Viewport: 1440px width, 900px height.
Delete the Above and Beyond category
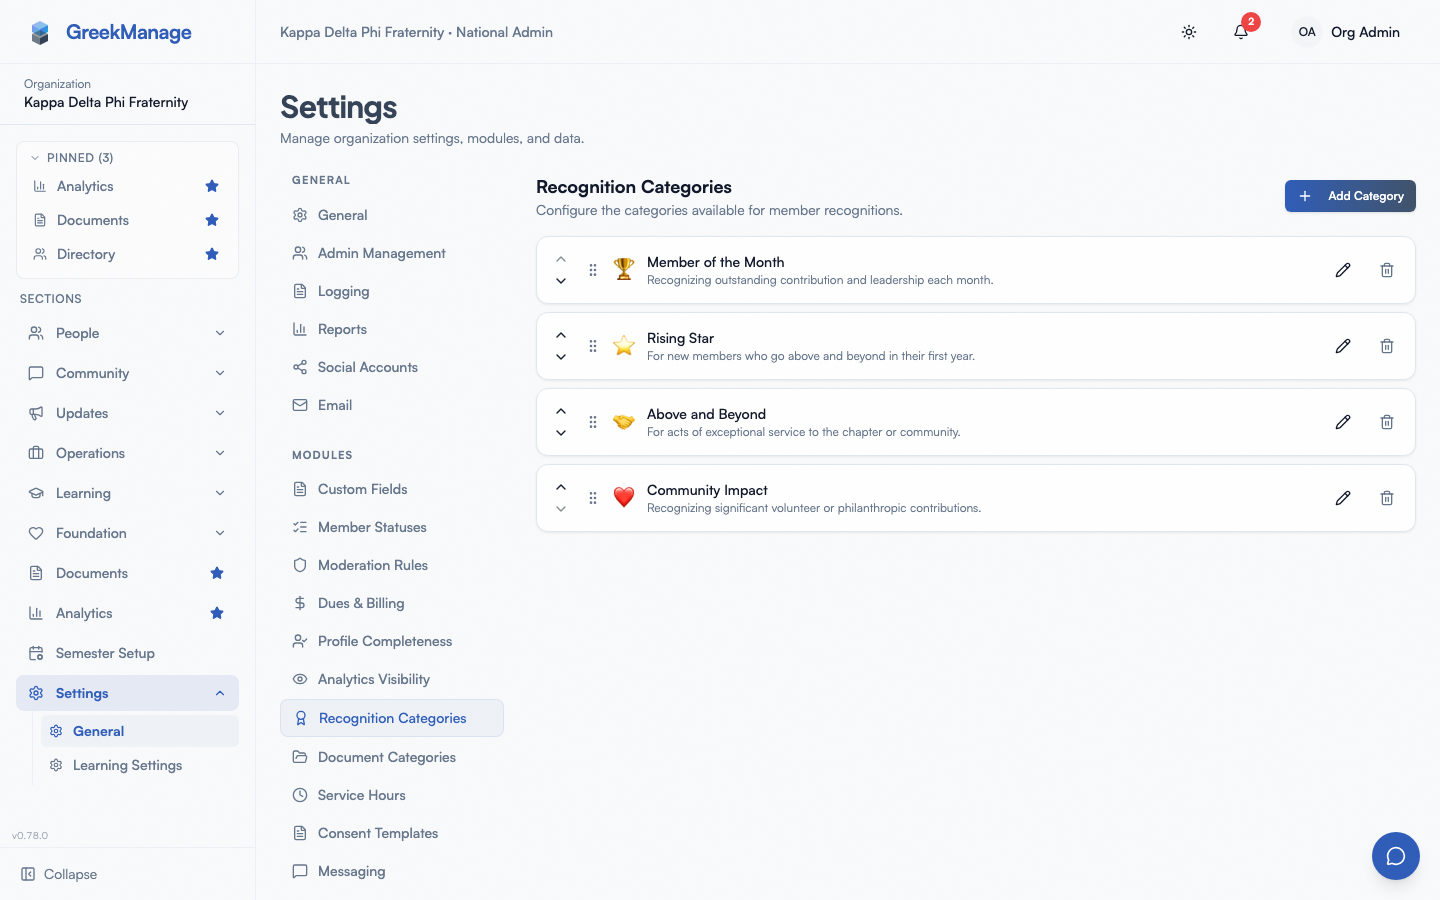1387,422
